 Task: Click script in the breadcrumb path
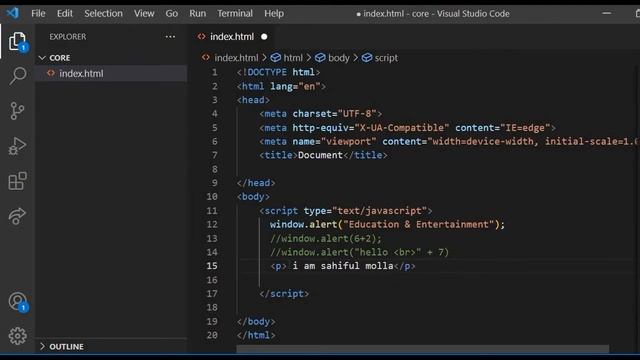(x=386, y=58)
